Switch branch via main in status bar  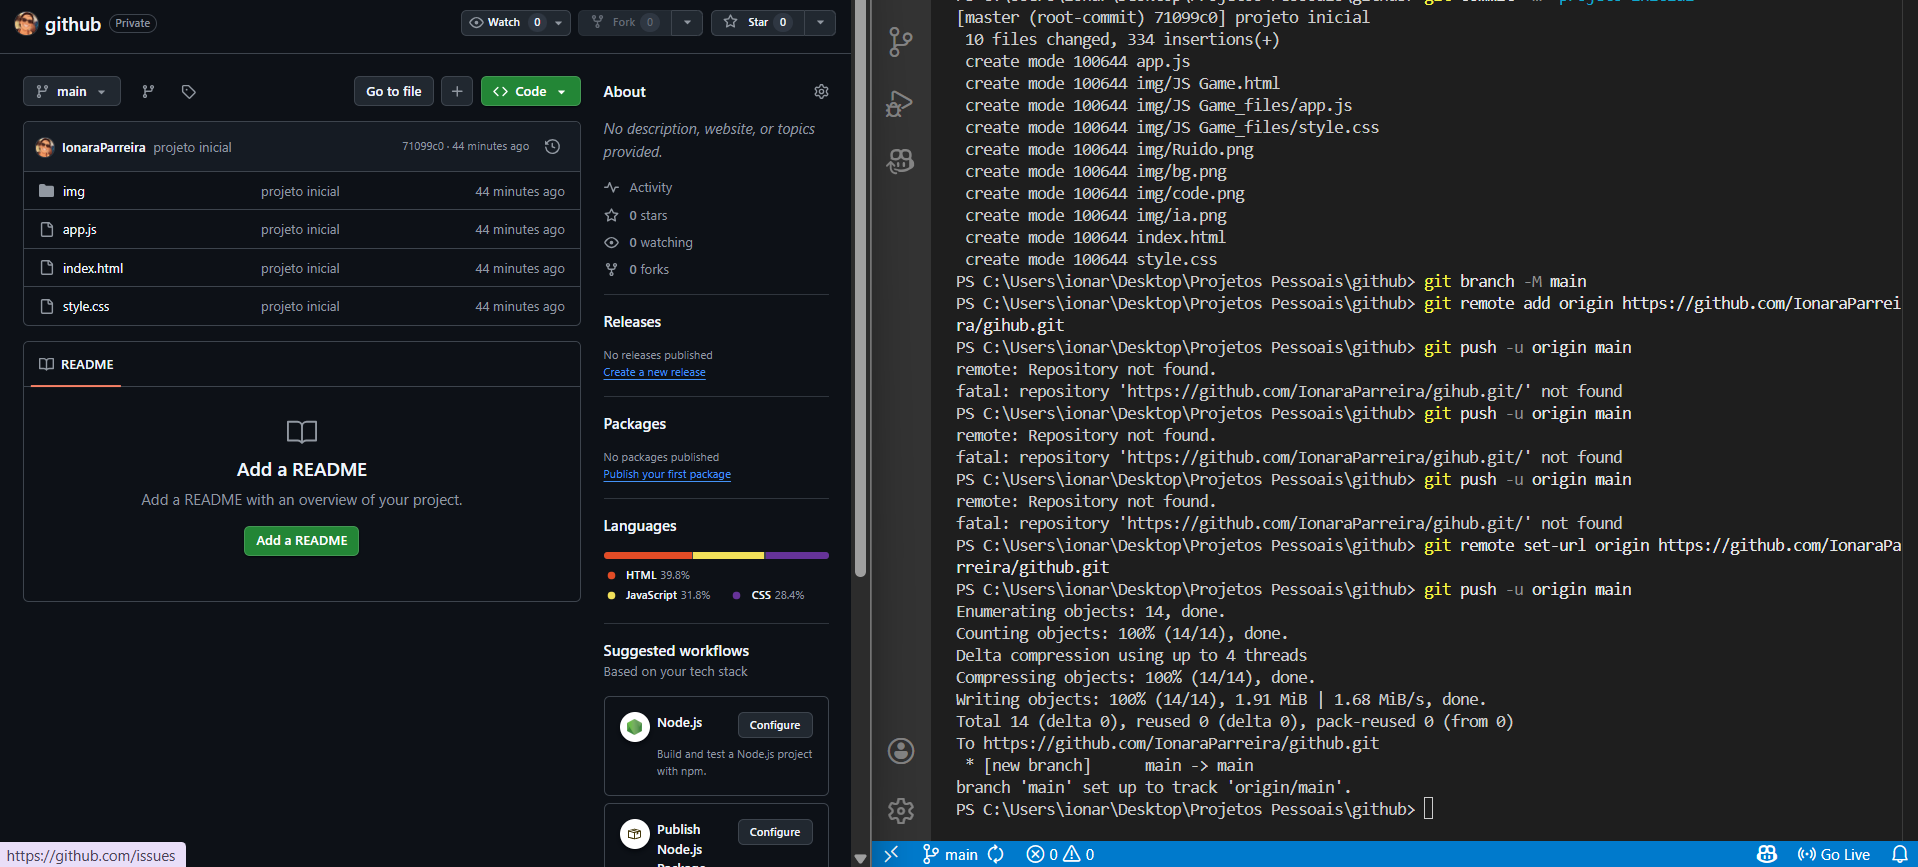coord(950,854)
